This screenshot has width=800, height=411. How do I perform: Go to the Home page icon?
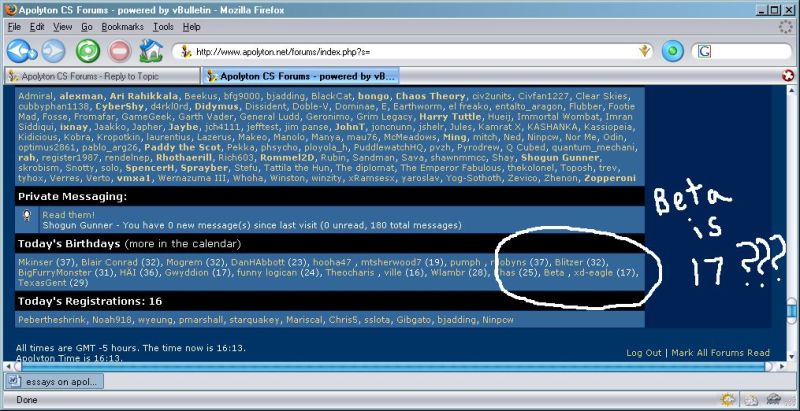(151, 50)
